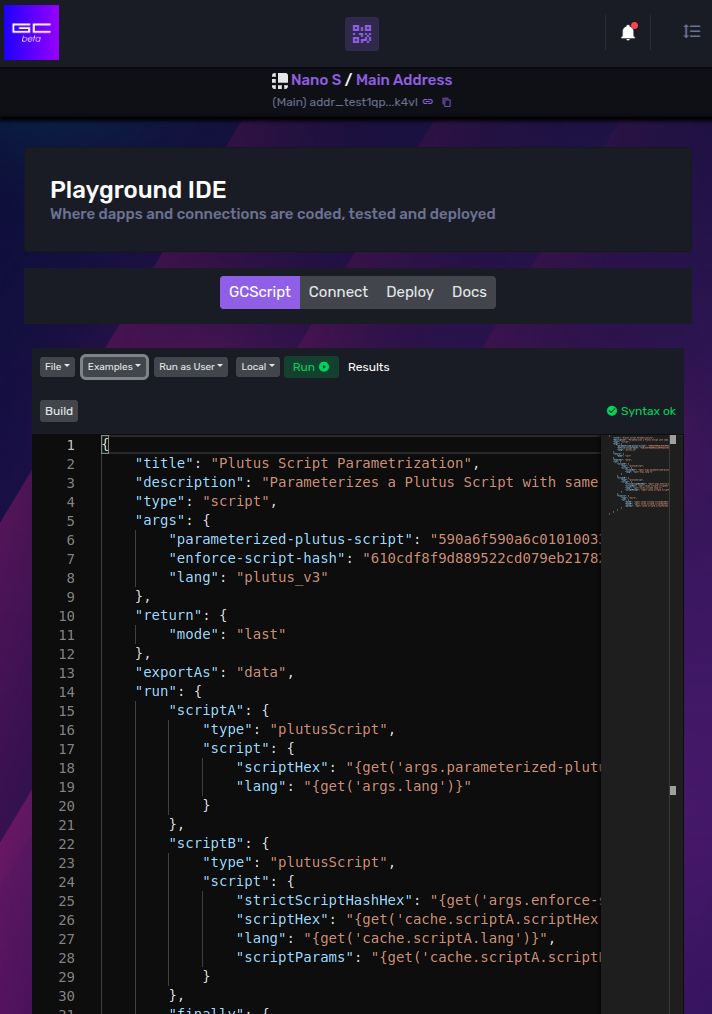
Task: Open the QR code scanner icon
Action: (x=361, y=34)
